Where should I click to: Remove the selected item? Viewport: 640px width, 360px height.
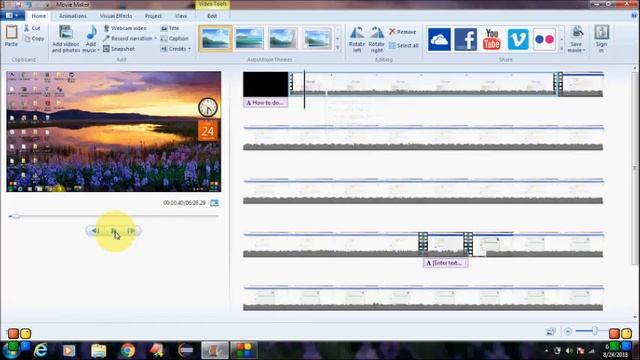(x=402, y=31)
